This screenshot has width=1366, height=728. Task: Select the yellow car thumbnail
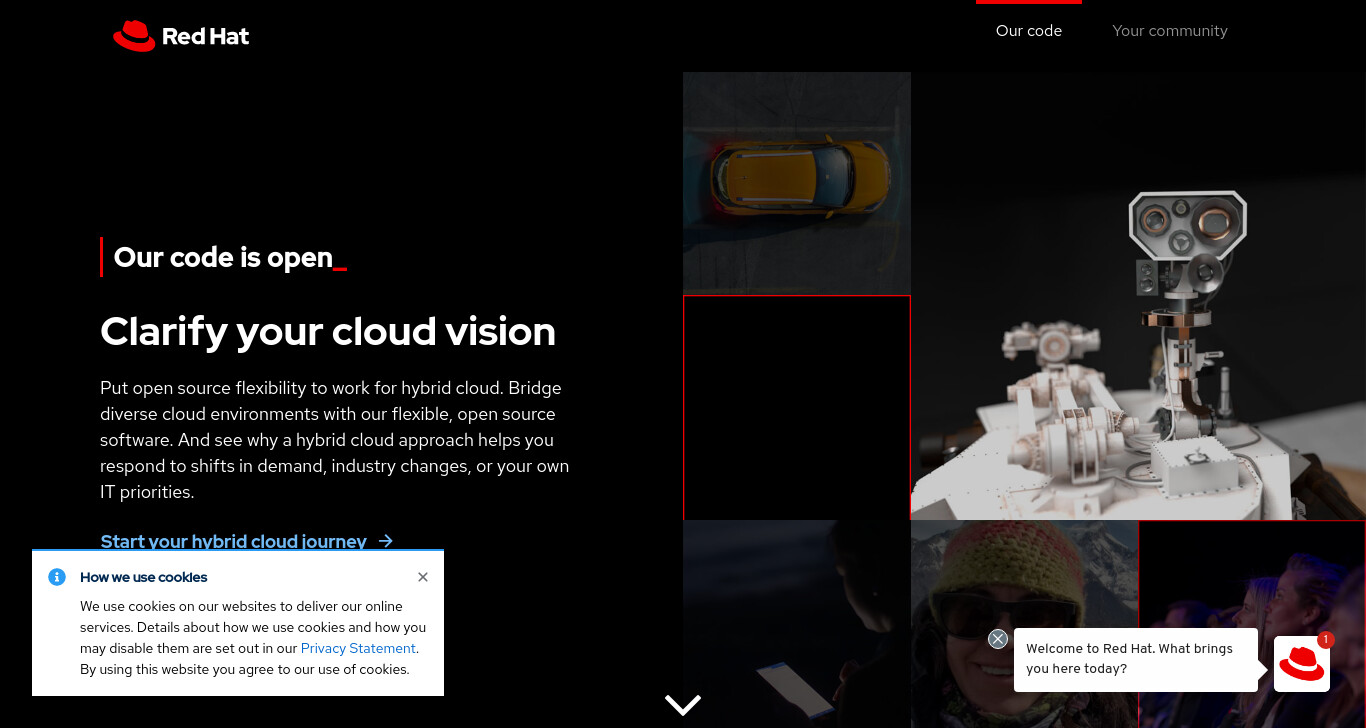click(x=797, y=183)
